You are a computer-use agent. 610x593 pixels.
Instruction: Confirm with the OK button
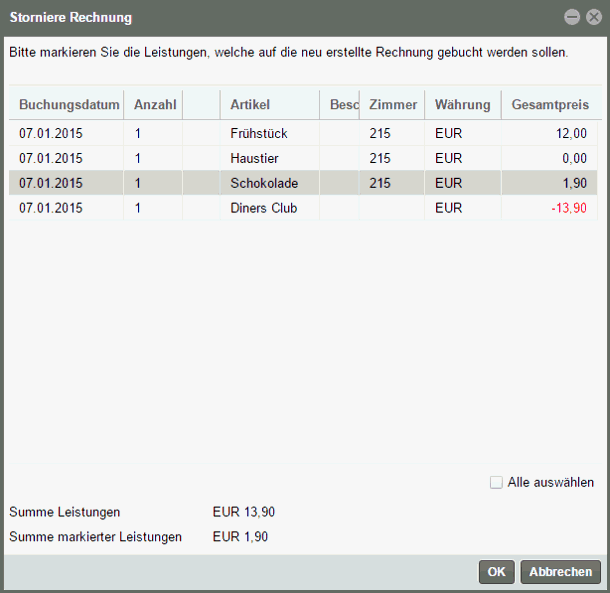(x=496, y=572)
